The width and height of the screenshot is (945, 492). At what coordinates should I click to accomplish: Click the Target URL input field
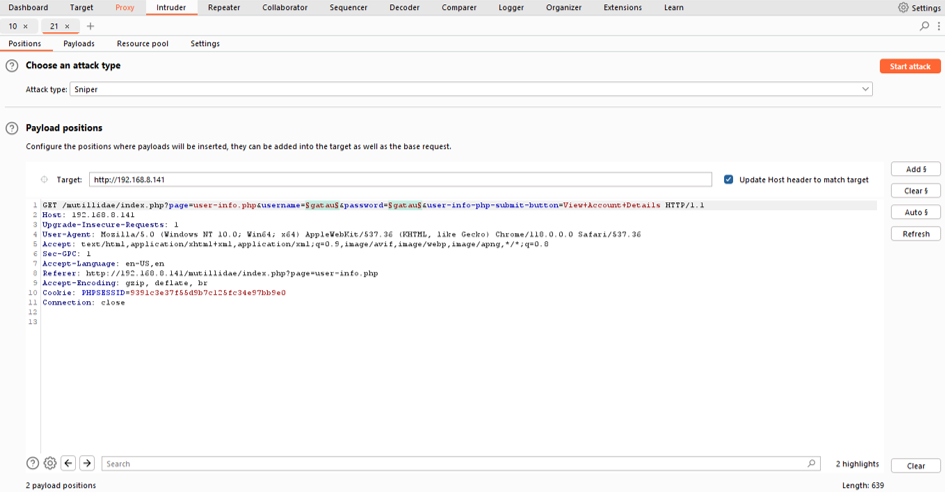[400, 180]
